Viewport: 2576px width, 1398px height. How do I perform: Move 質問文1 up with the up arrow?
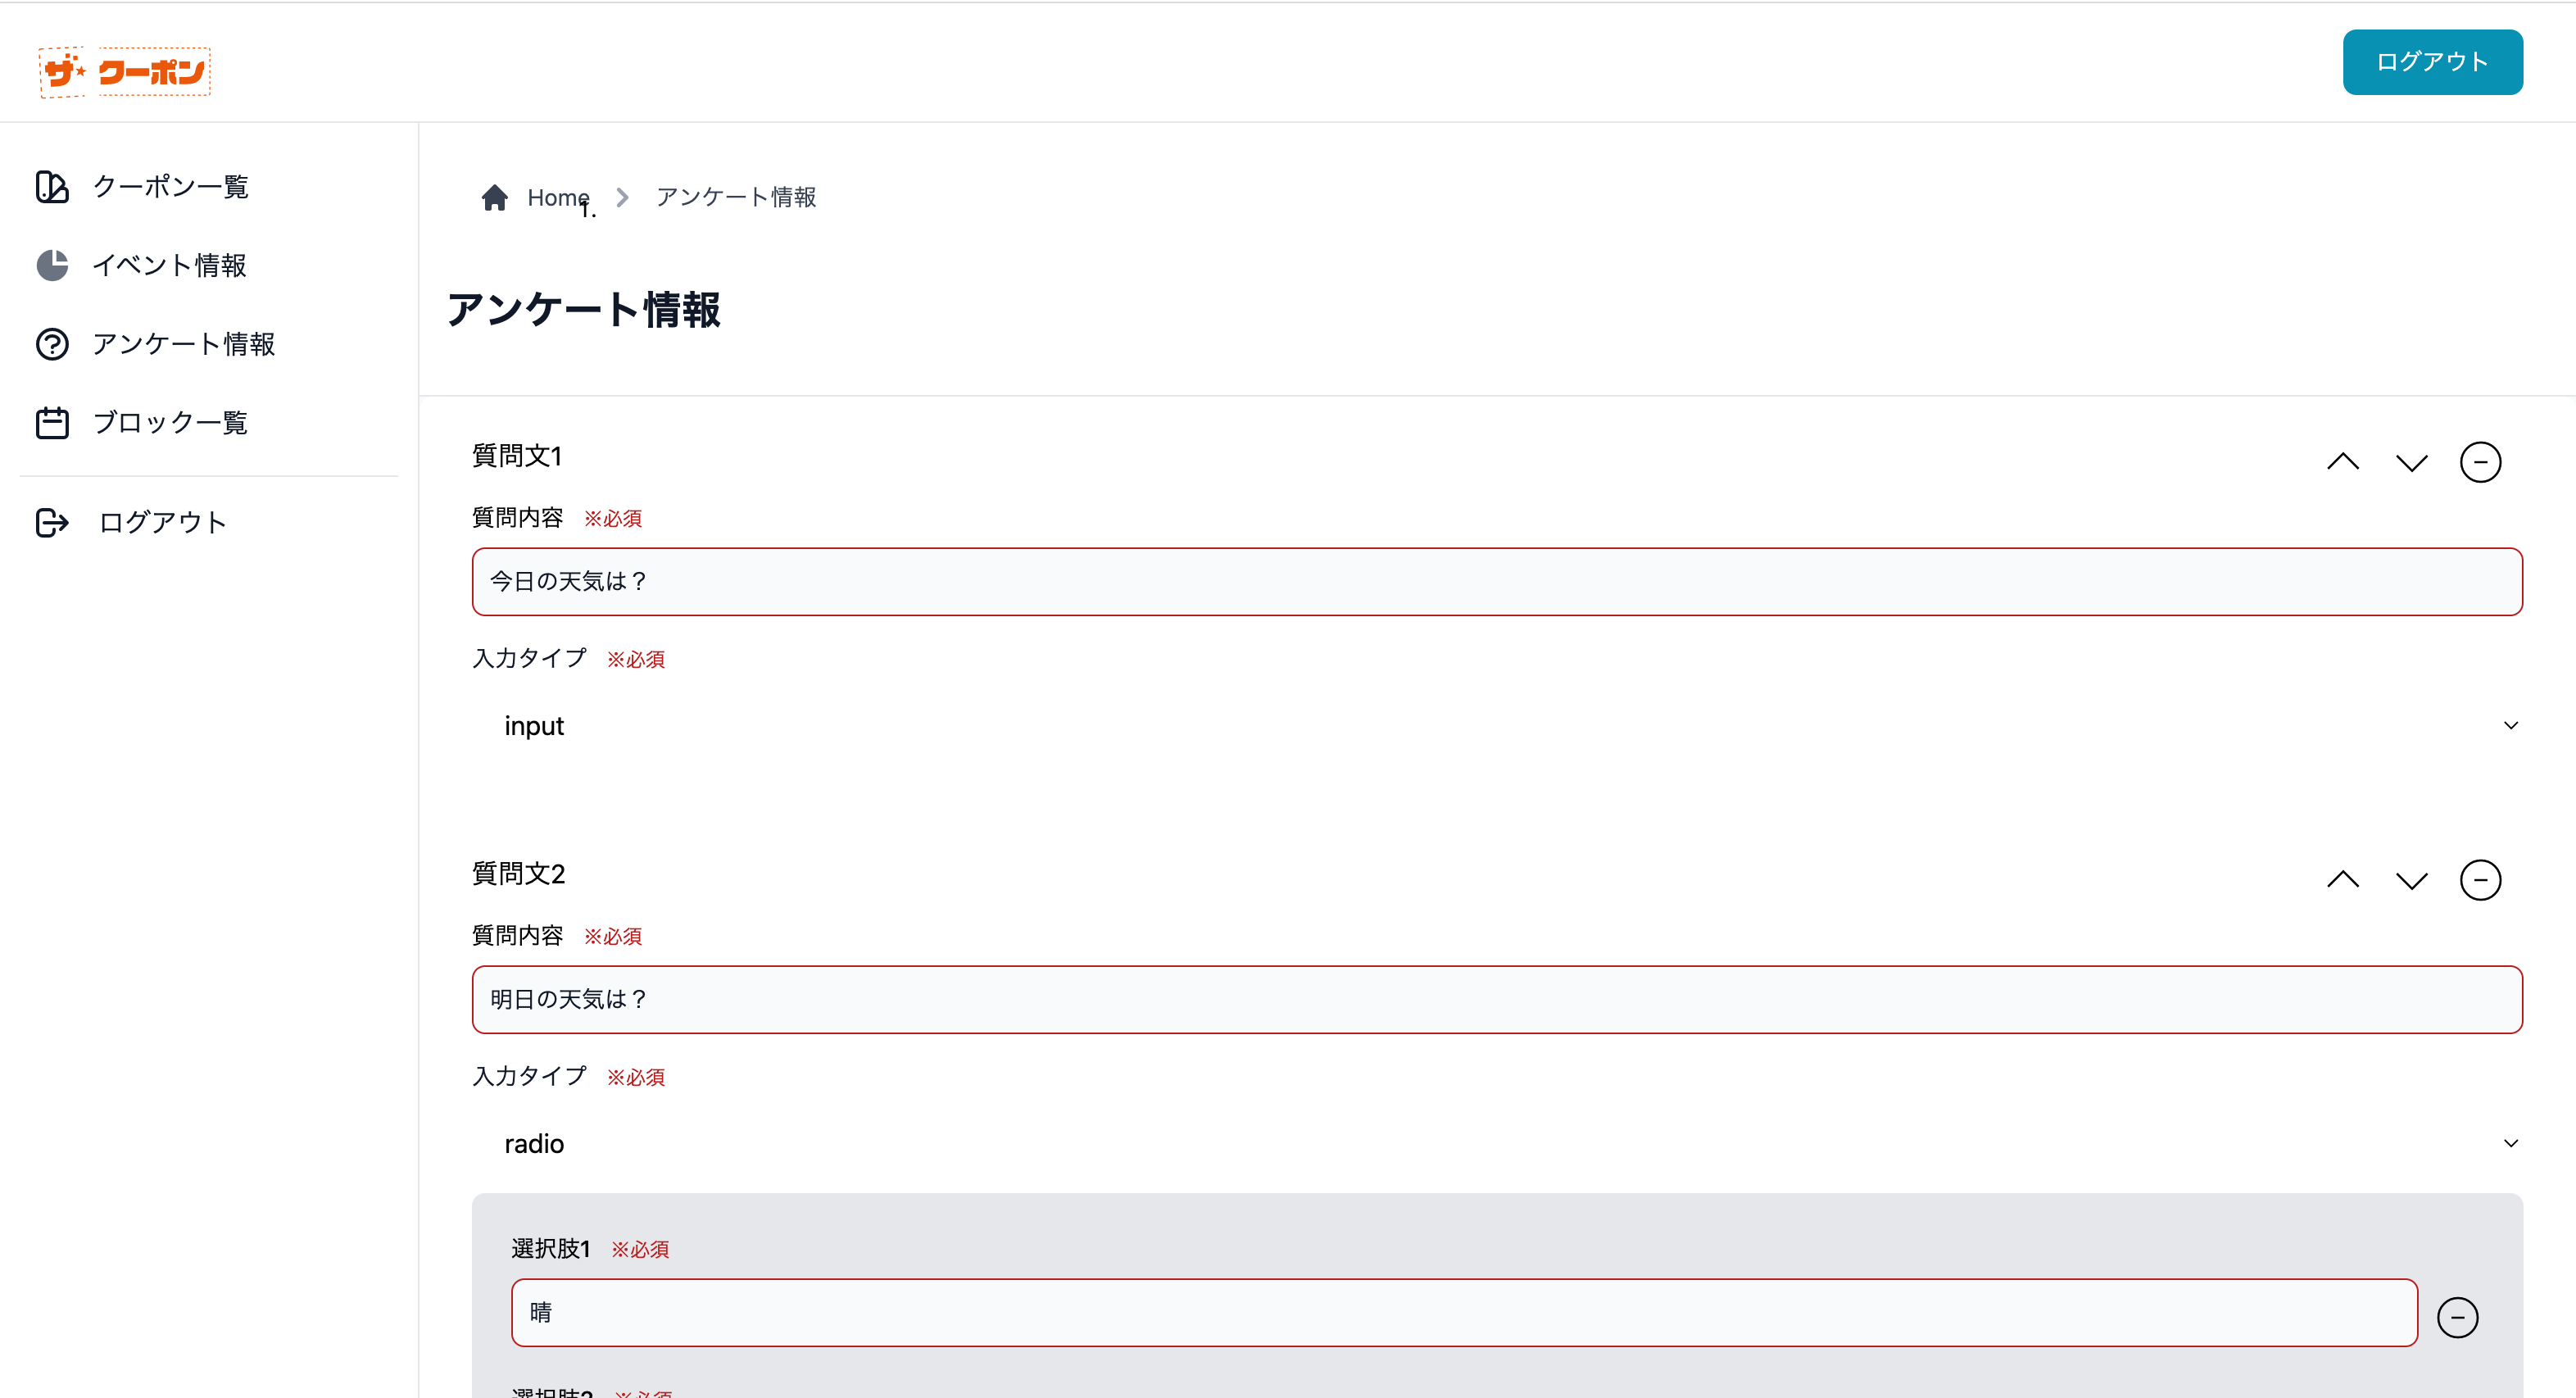[2343, 461]
